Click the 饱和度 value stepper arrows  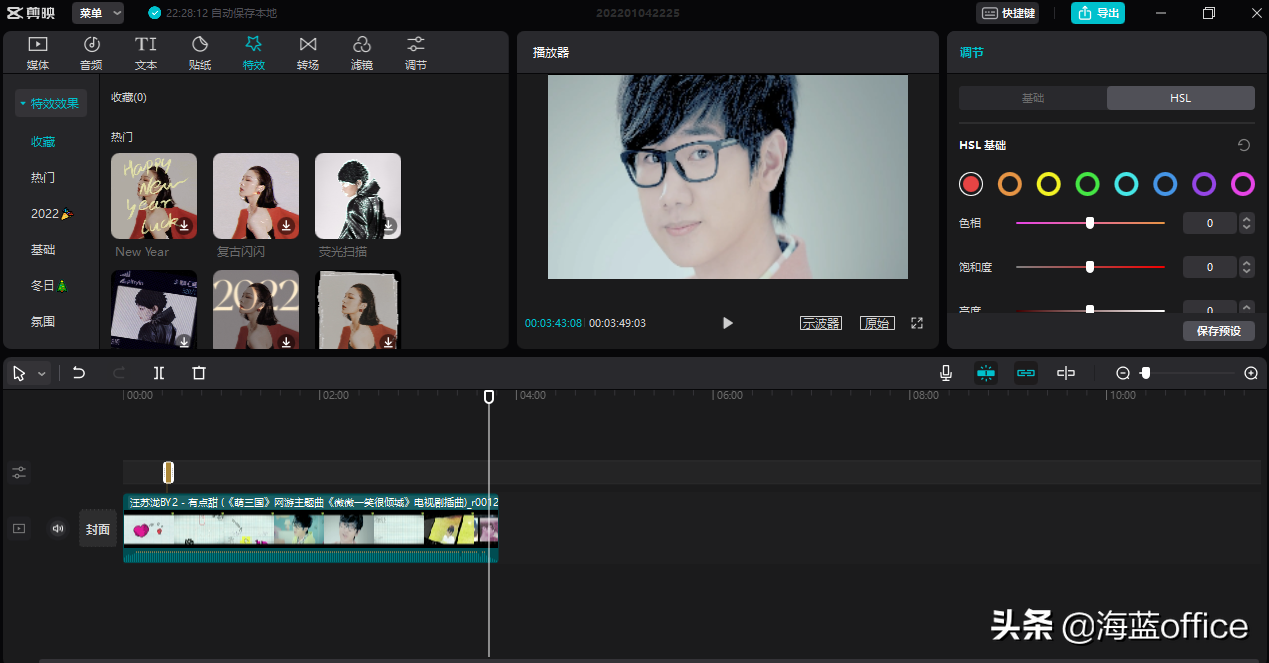(1246, 267)
